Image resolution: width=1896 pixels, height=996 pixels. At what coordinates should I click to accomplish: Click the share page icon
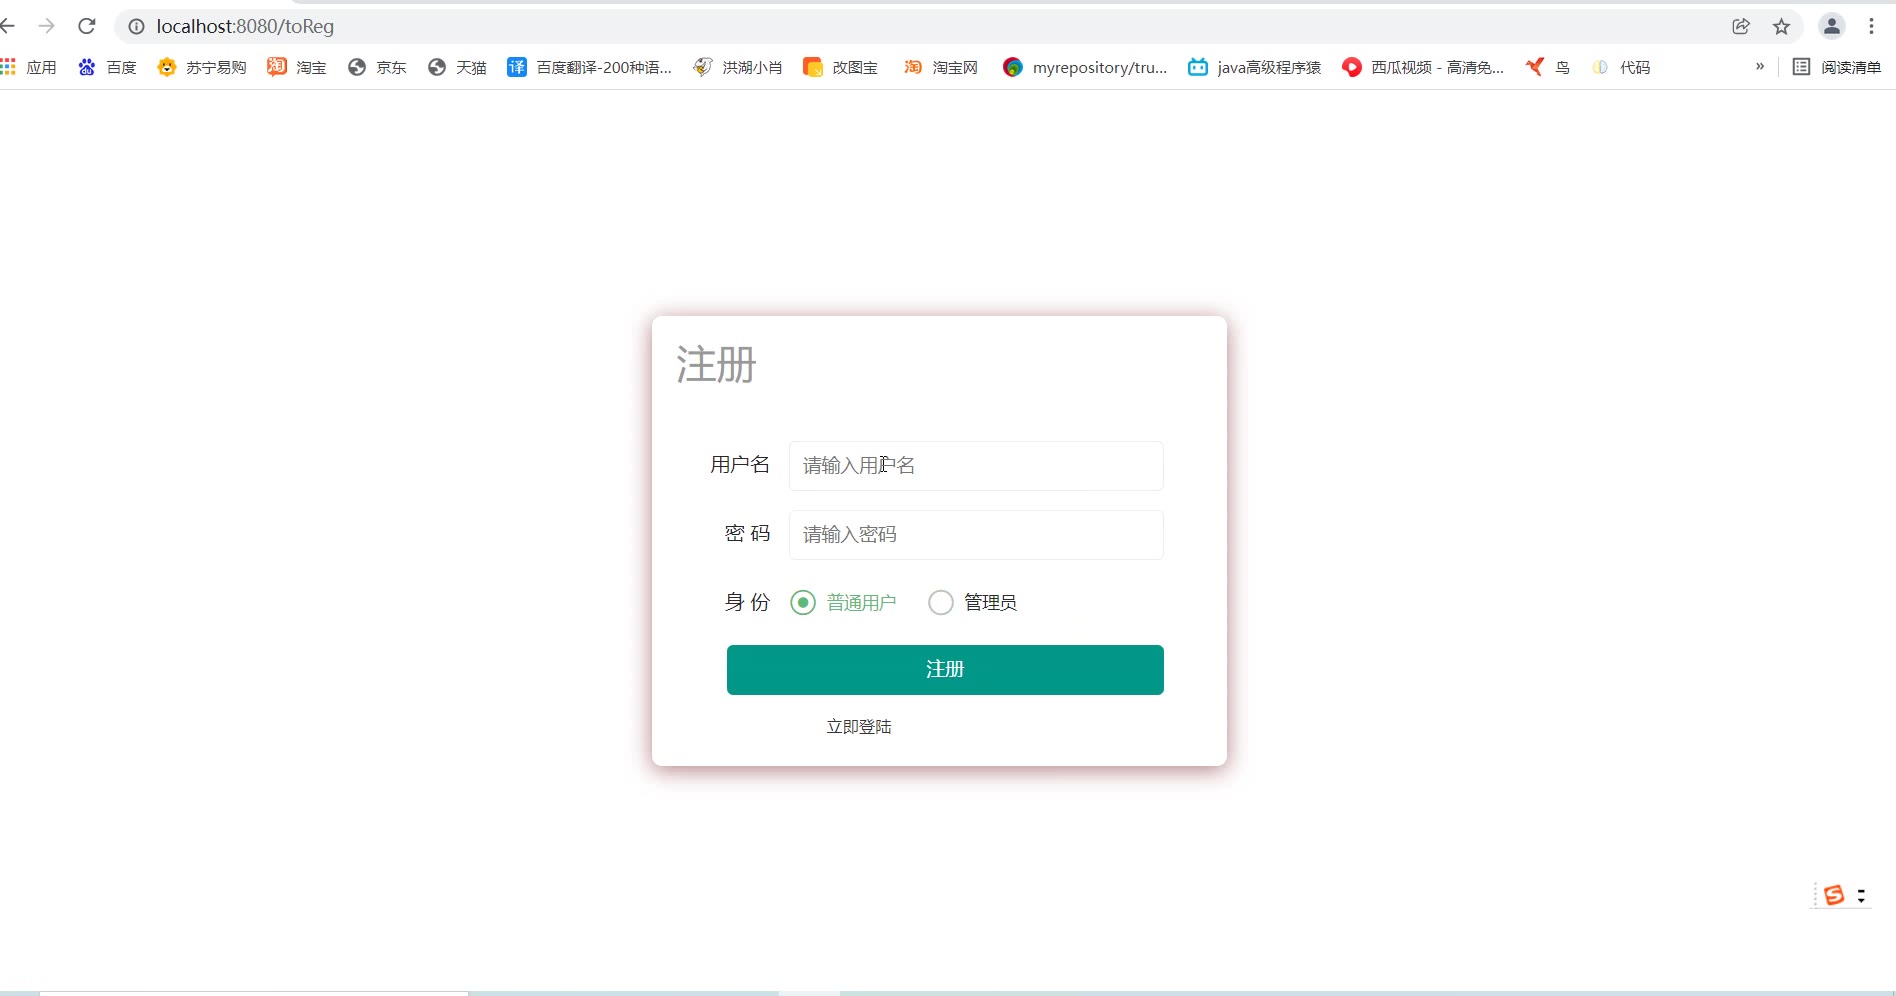click(1741, 27)
